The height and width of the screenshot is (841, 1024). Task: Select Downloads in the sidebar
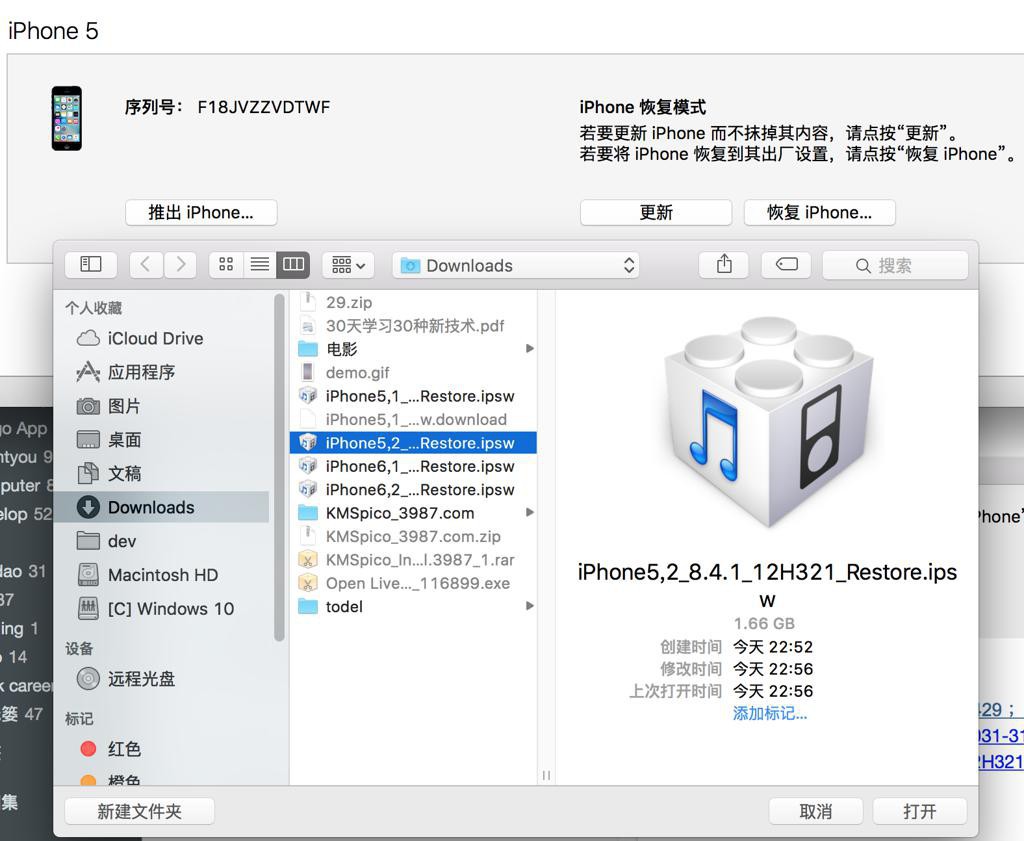point(163,507)
